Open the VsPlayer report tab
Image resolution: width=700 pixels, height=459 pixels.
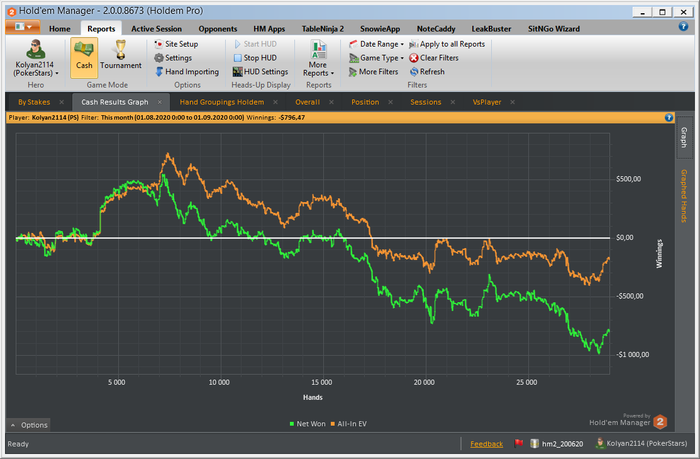click(487, 102)
